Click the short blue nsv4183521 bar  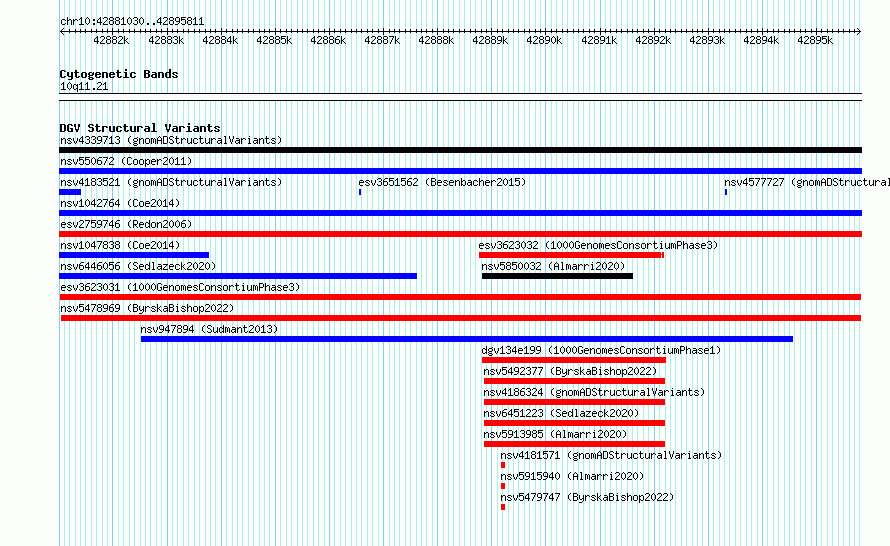tap(70, 192)
